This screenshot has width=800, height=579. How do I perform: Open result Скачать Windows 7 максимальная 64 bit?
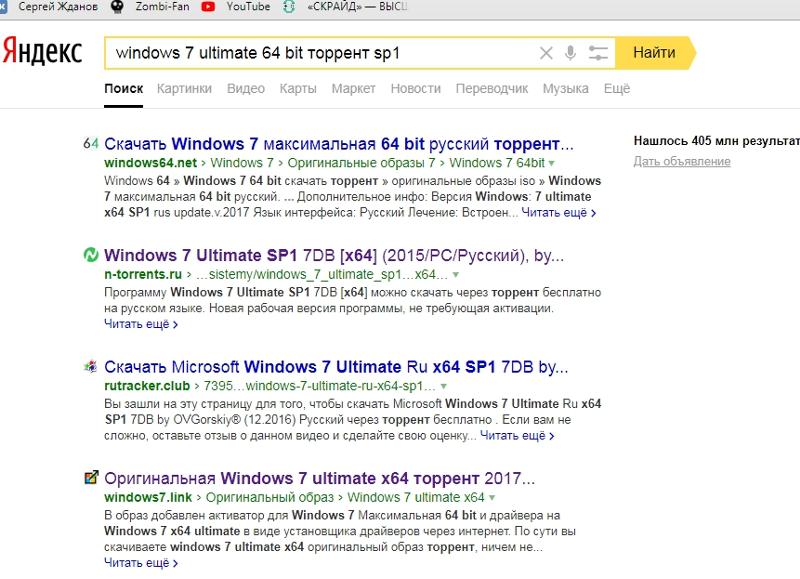pos(339,144)
